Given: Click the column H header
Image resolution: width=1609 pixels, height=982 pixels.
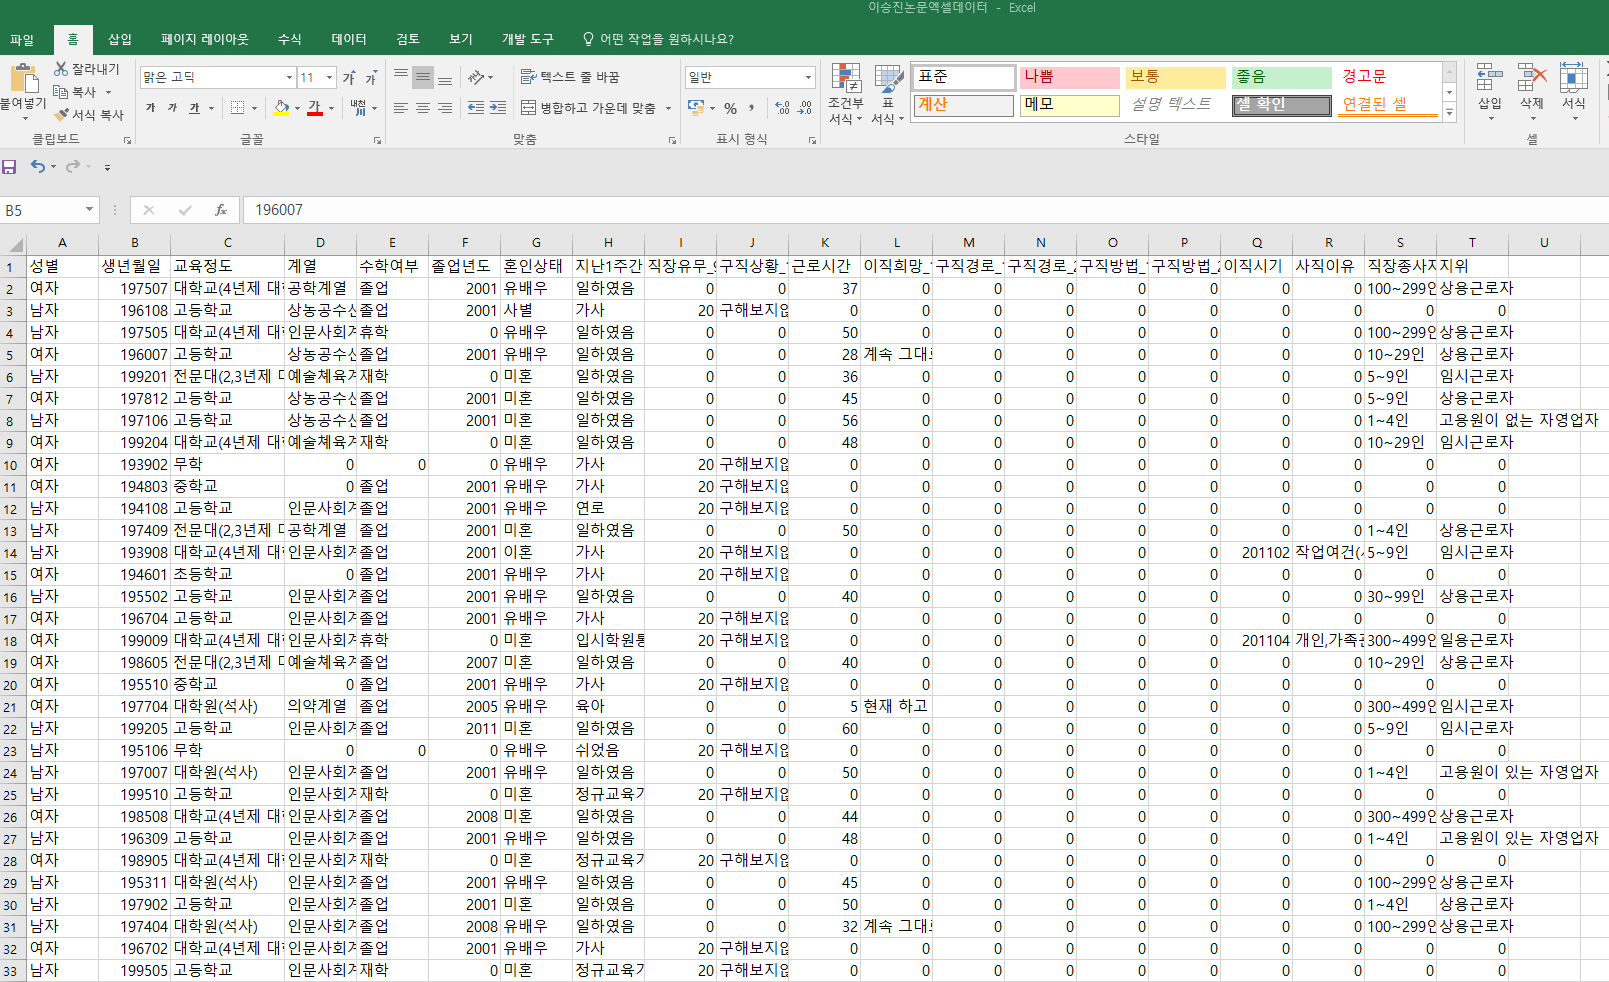Looking at the screenshot, I should [x=608, y=243].
